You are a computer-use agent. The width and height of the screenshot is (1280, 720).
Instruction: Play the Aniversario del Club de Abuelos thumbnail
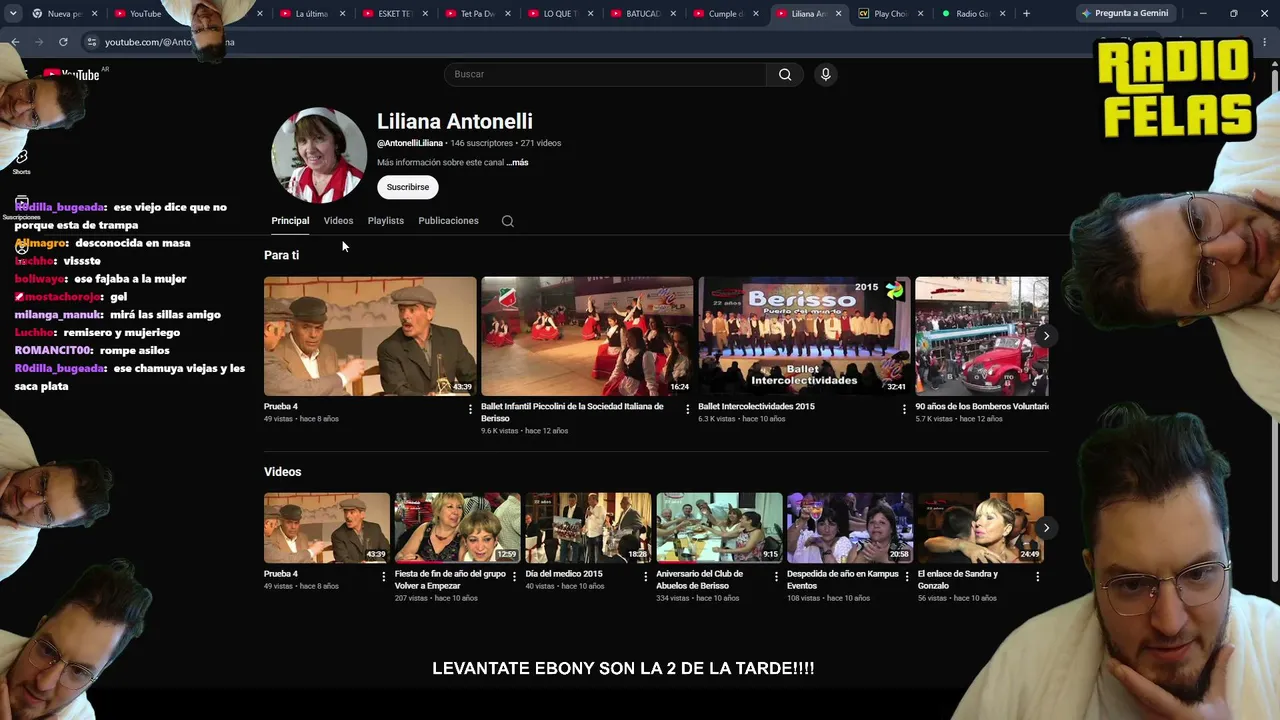click(719, 528)
